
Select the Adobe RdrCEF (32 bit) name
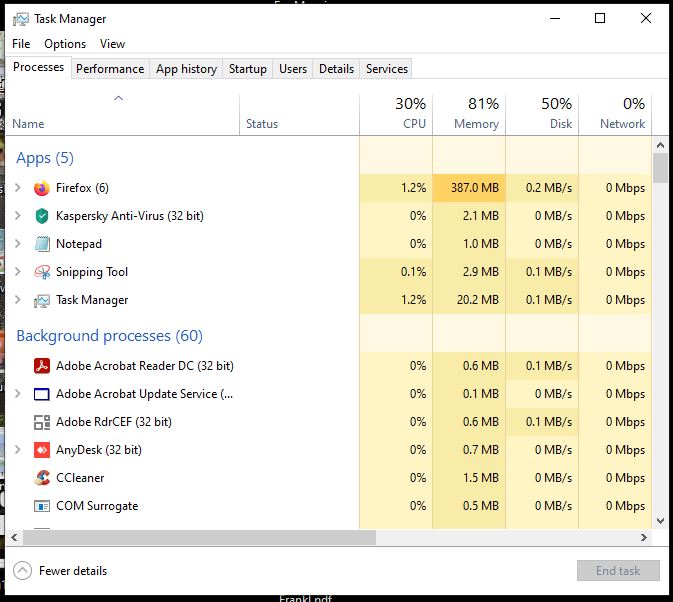pos(114,422)
